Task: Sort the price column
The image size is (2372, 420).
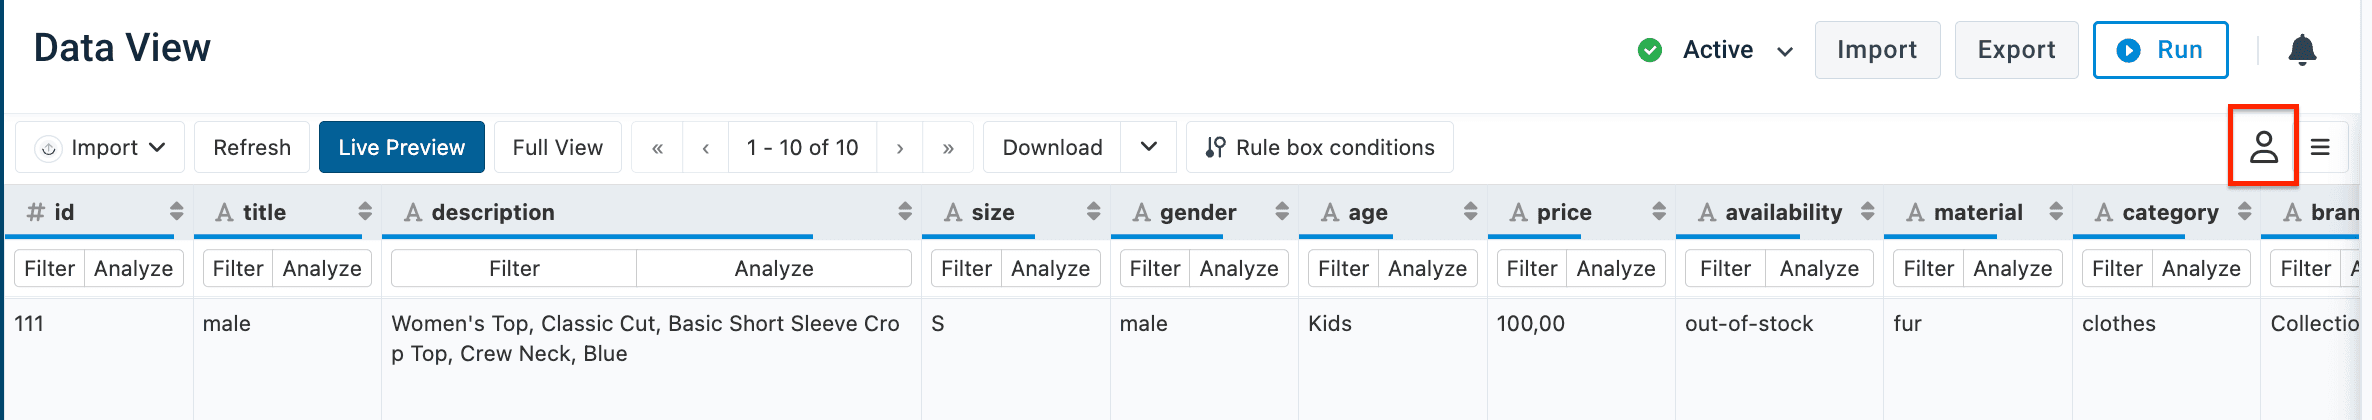Action: tap(1659, 212)
